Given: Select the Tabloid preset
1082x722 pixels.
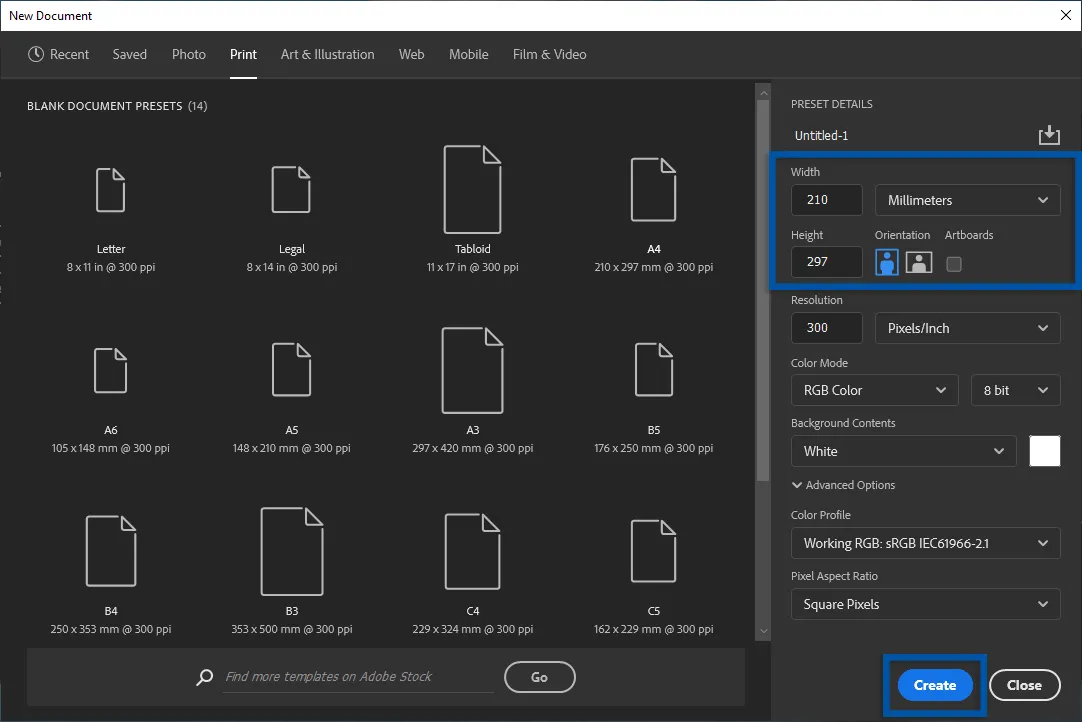Looking at the screenshot, I should pos(472,190).
